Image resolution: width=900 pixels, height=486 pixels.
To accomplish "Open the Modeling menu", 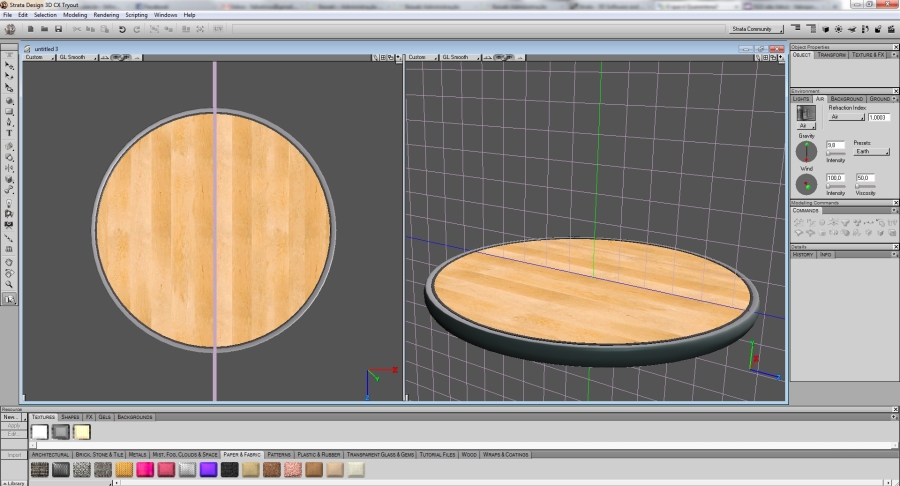I will click(75, 15).
